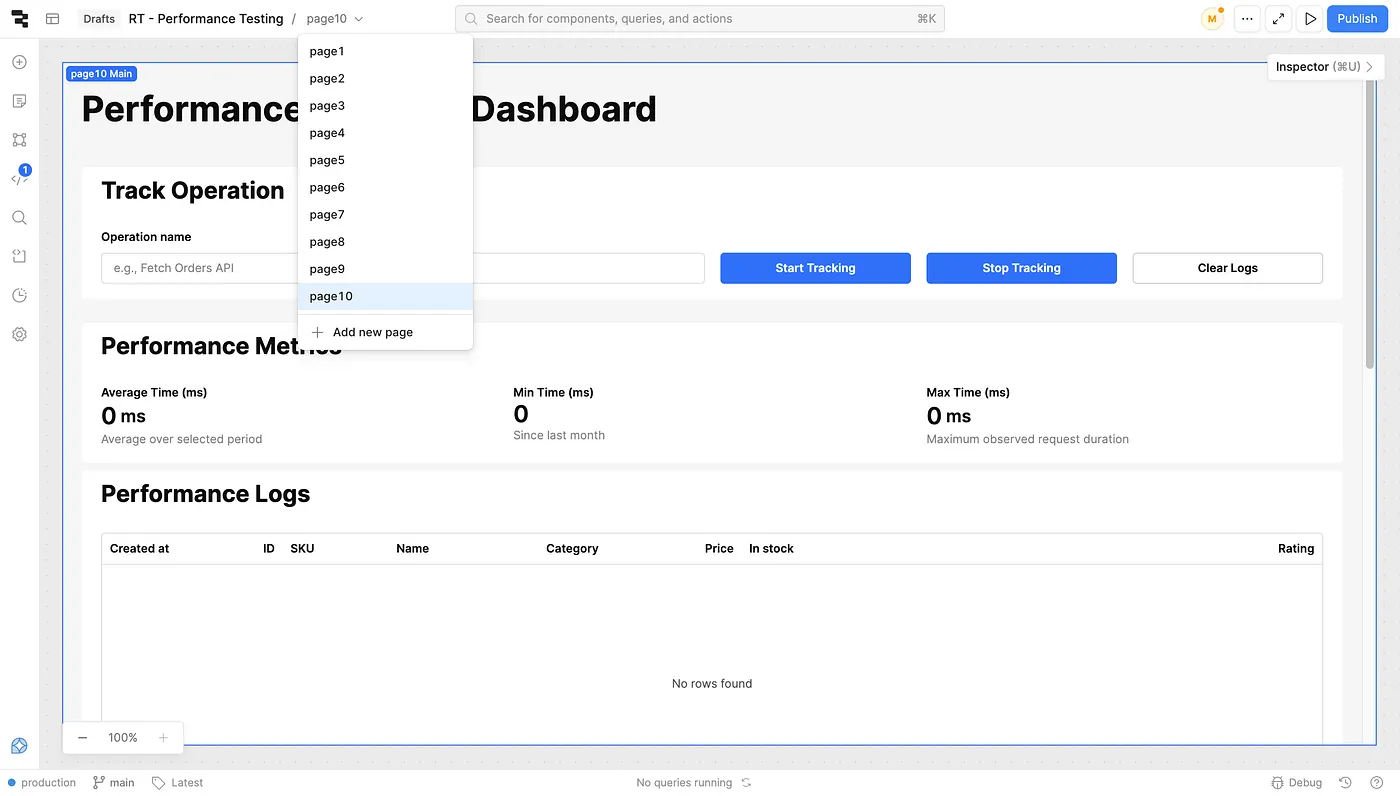Click the Operation name input field
This screenshot has width=1400, height=796.
click(403, 268)
